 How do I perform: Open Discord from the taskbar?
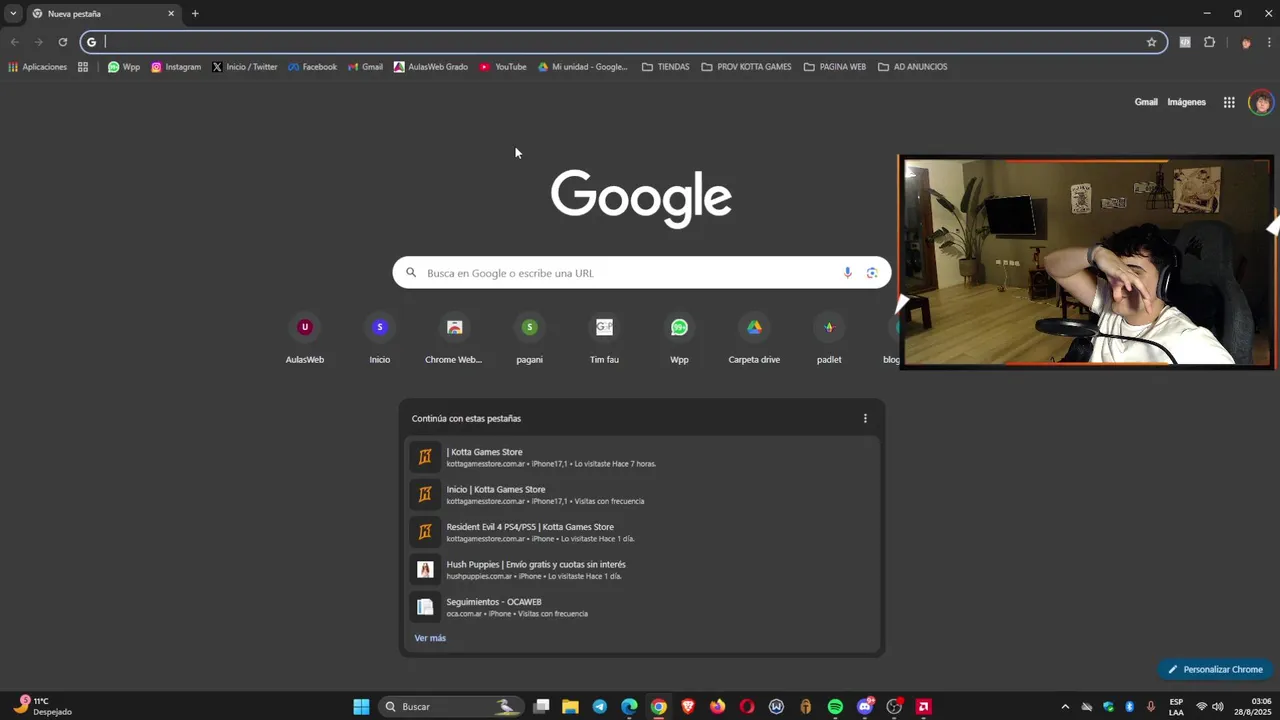(865, 707)
